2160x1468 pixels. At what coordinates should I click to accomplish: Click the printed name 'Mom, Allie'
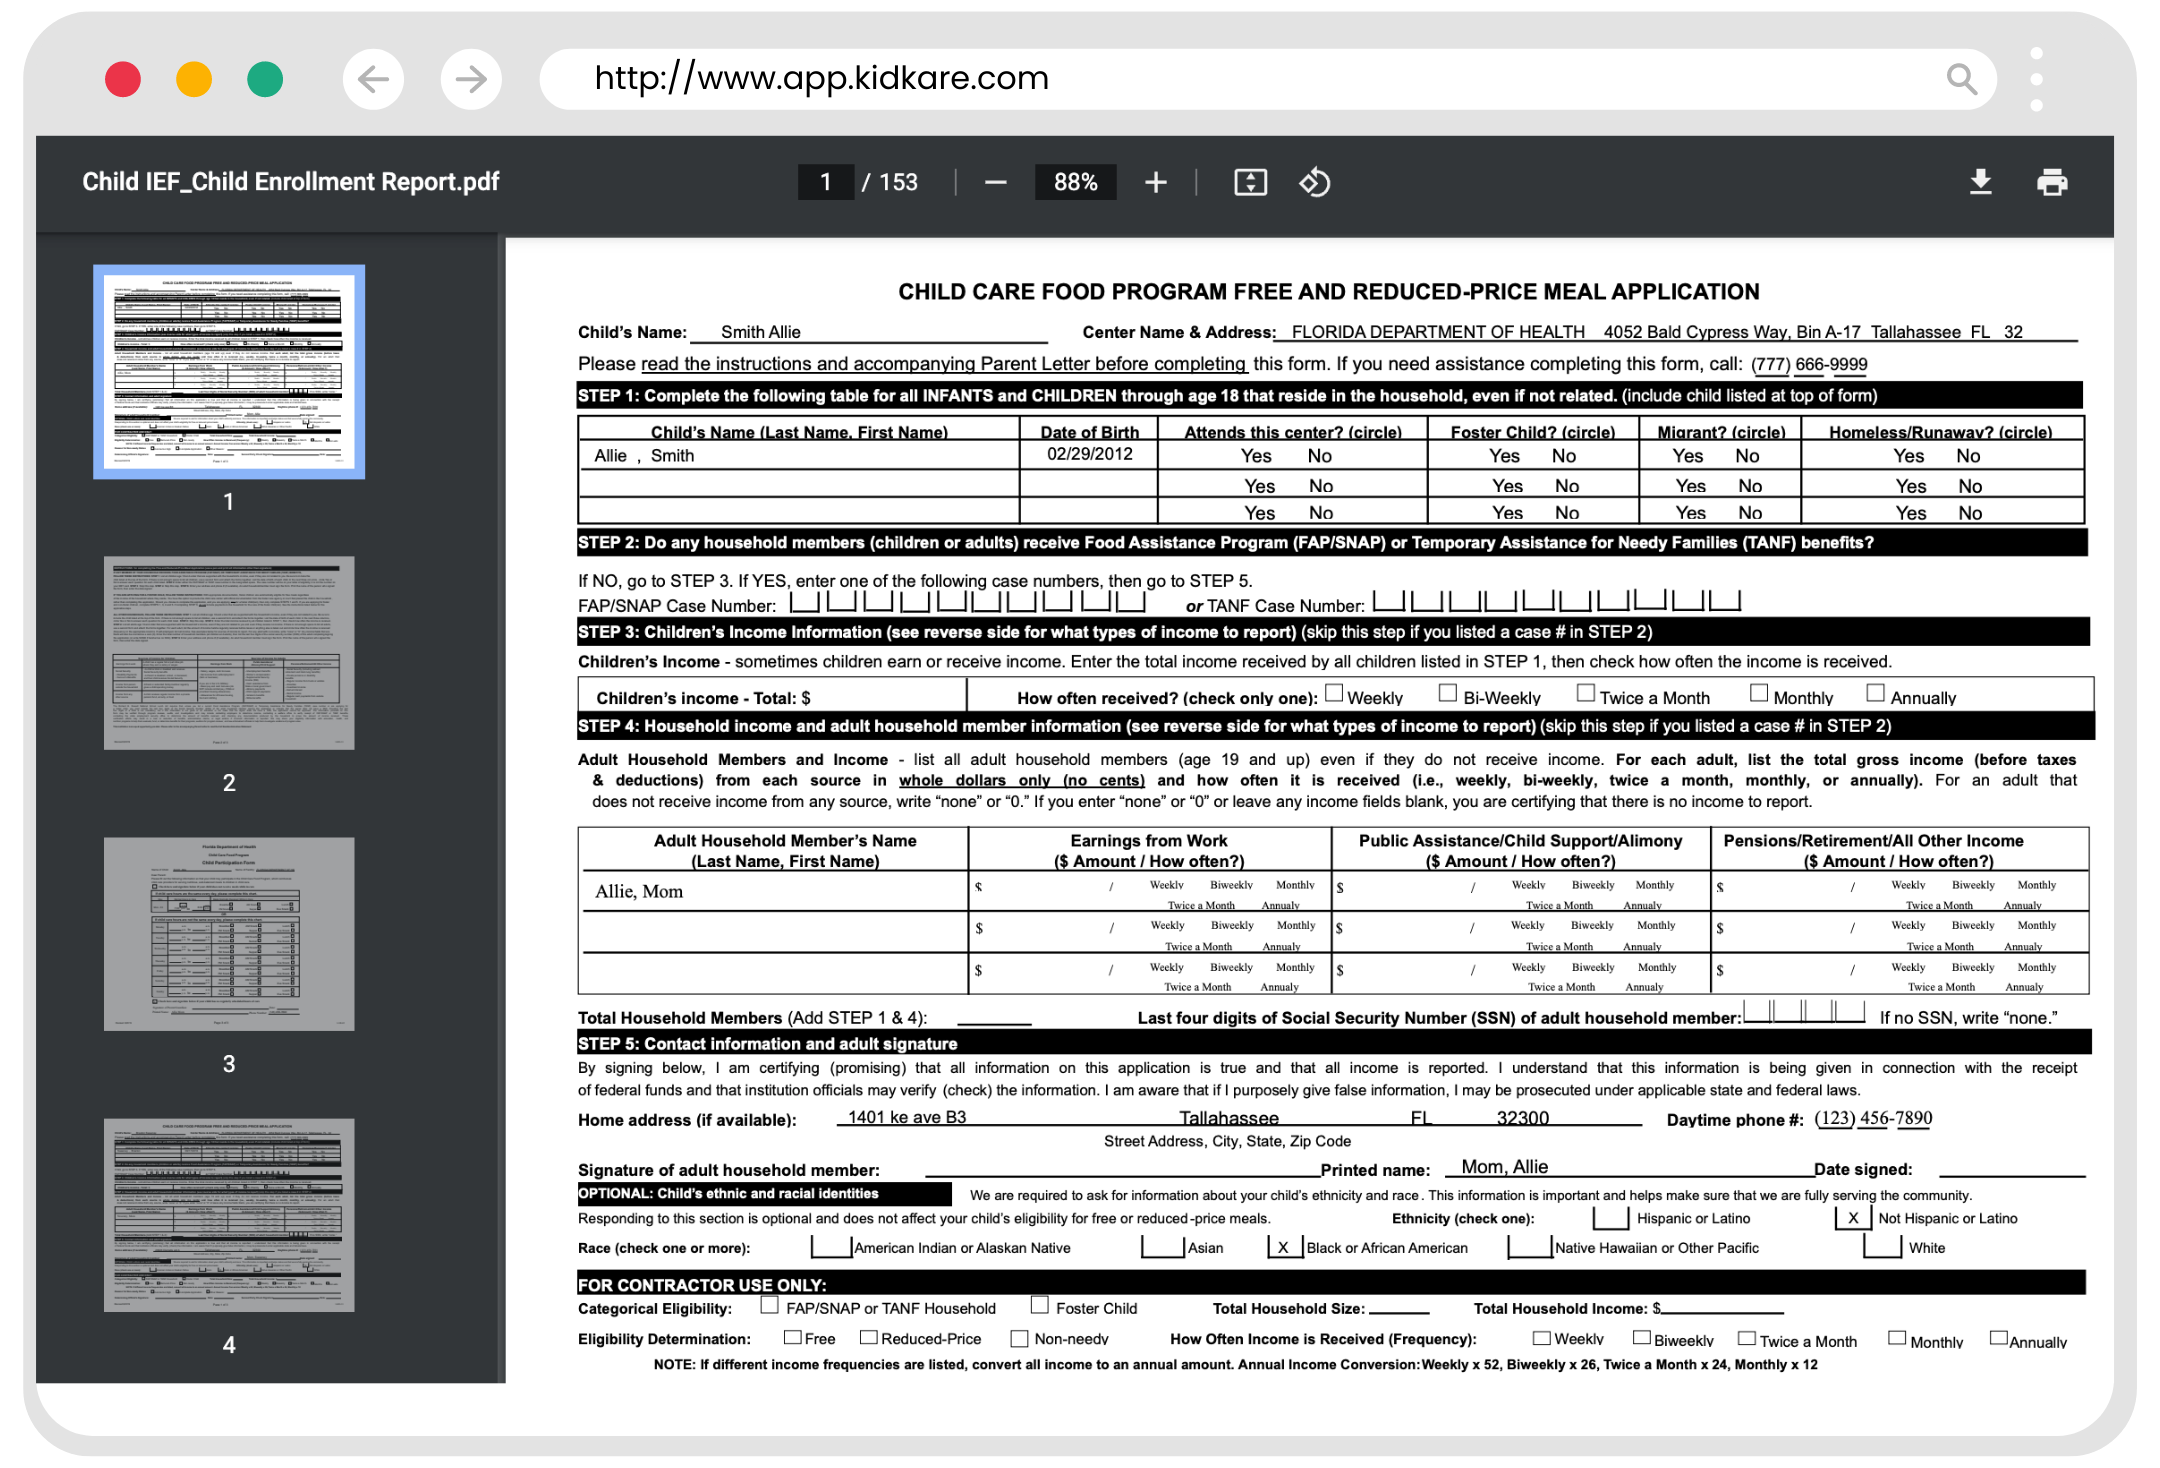tap(1504, 1167)
